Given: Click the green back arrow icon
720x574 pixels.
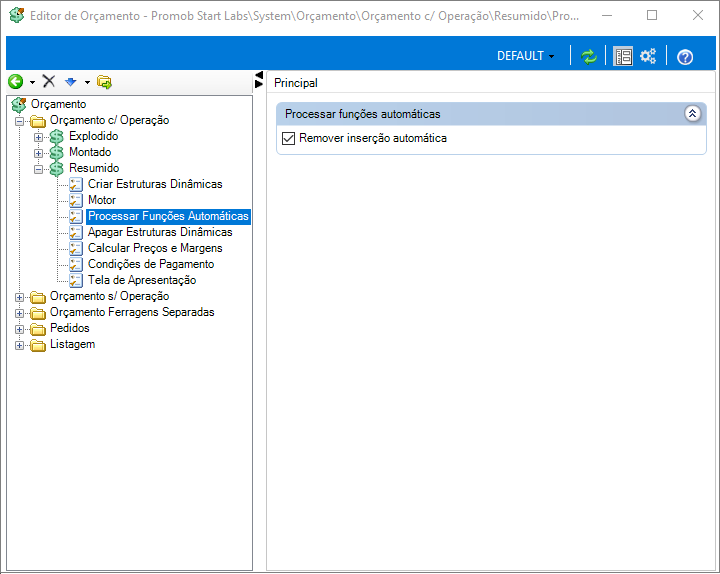Looking at the screenshot, I should coord(16,82).
